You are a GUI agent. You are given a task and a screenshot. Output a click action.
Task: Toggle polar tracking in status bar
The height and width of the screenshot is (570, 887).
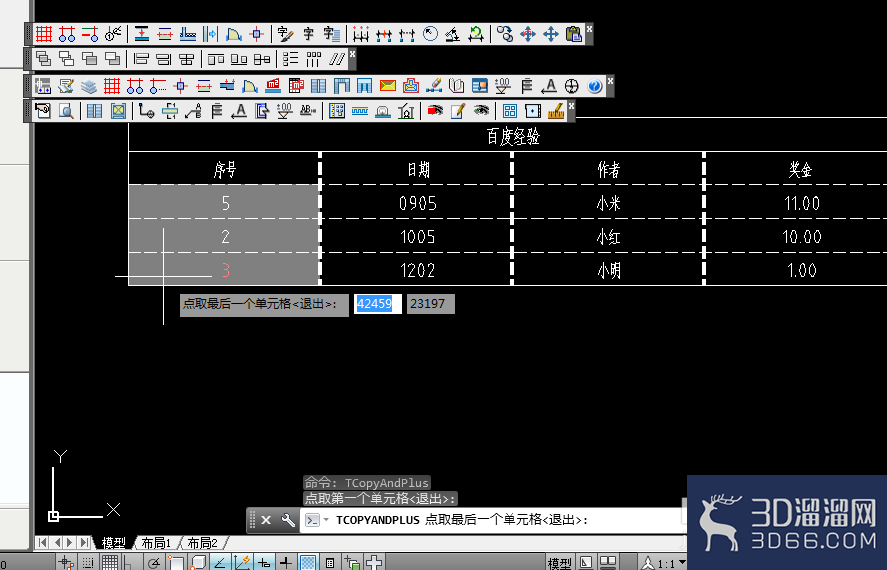point(154,563)
